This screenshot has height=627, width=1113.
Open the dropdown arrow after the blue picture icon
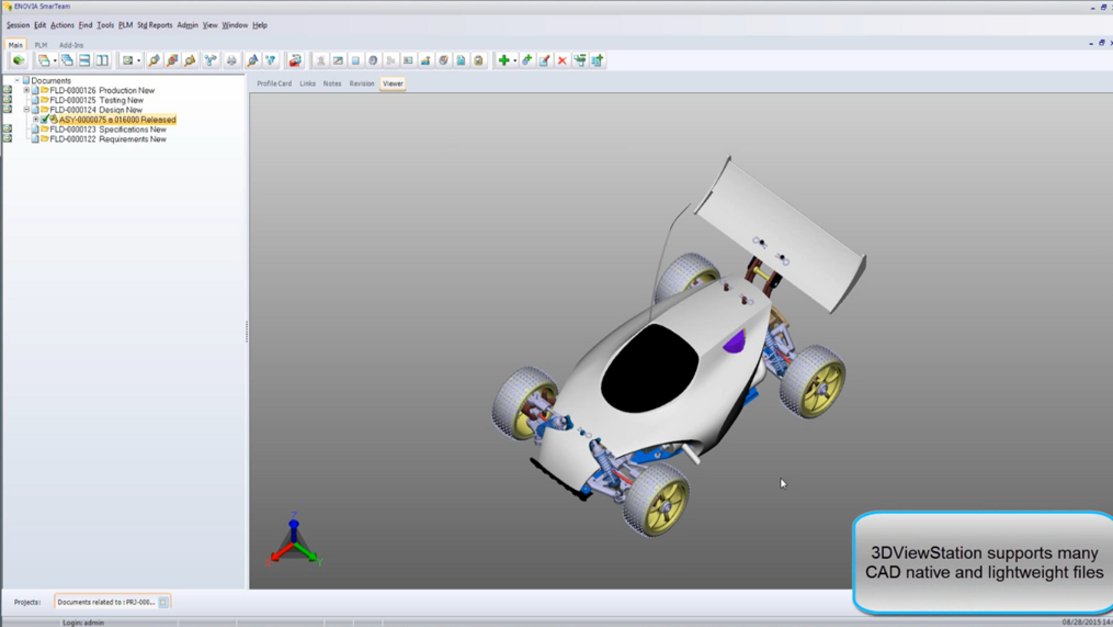pyautogui.click(x=138, y=61)
